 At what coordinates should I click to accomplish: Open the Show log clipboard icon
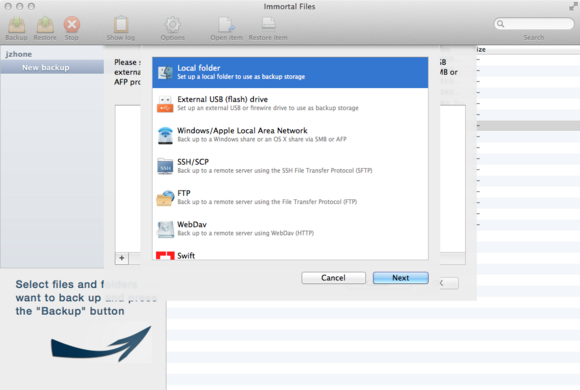pyautogui.click(x=121, y=25)
